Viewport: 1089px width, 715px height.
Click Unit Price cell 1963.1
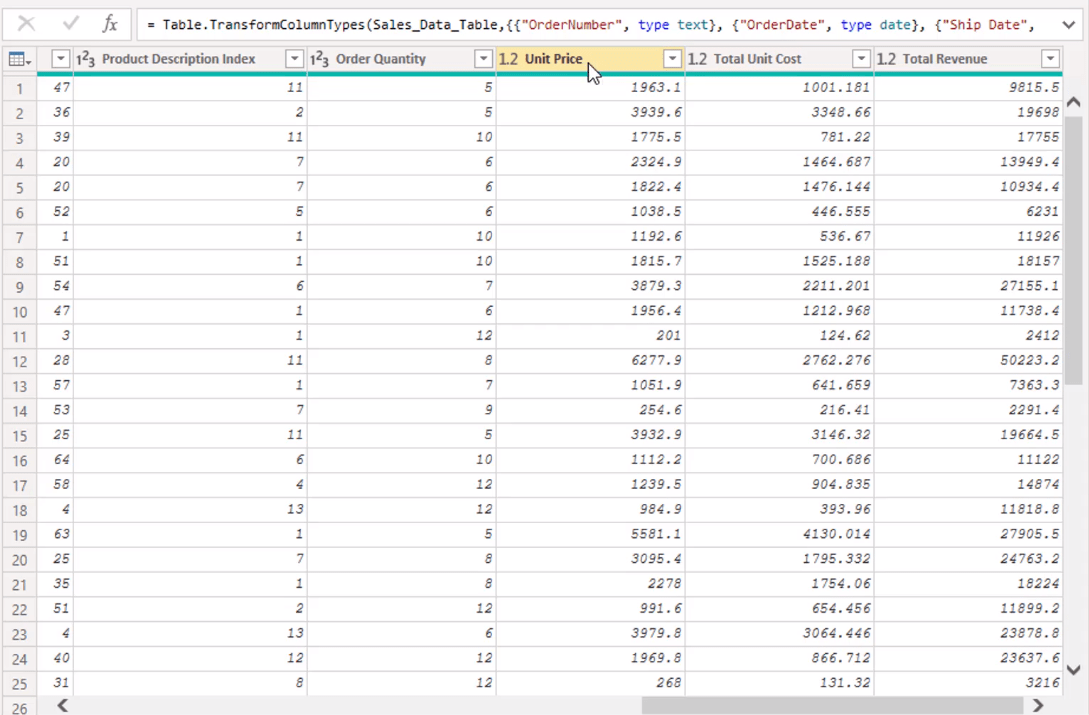tap(590, 88)
